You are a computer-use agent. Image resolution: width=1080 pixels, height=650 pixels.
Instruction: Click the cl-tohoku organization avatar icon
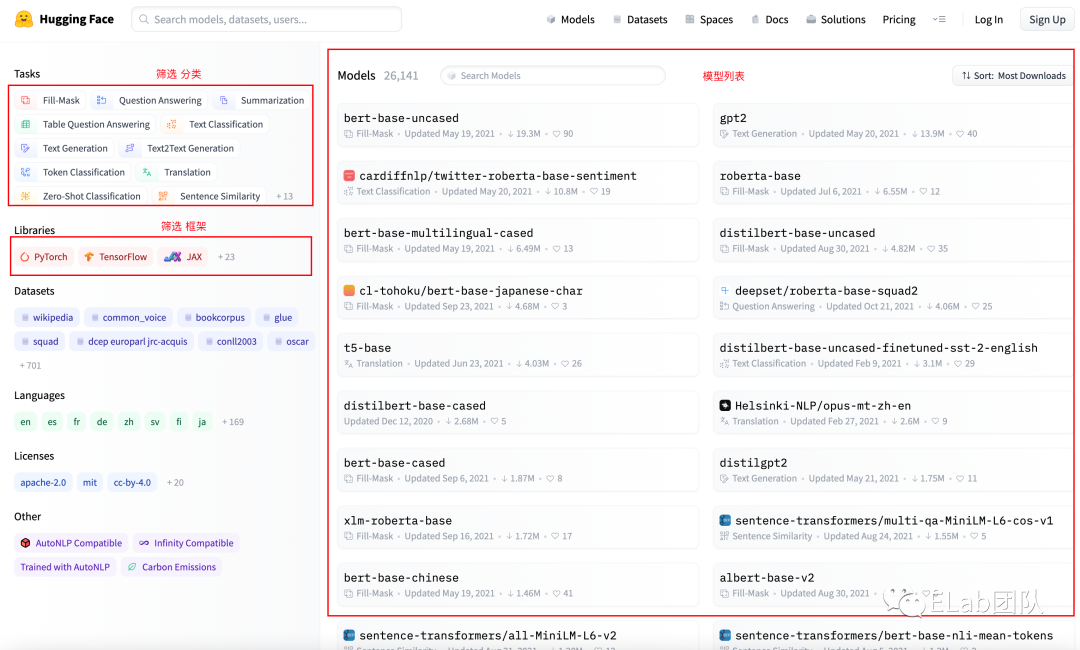[349, 291]
